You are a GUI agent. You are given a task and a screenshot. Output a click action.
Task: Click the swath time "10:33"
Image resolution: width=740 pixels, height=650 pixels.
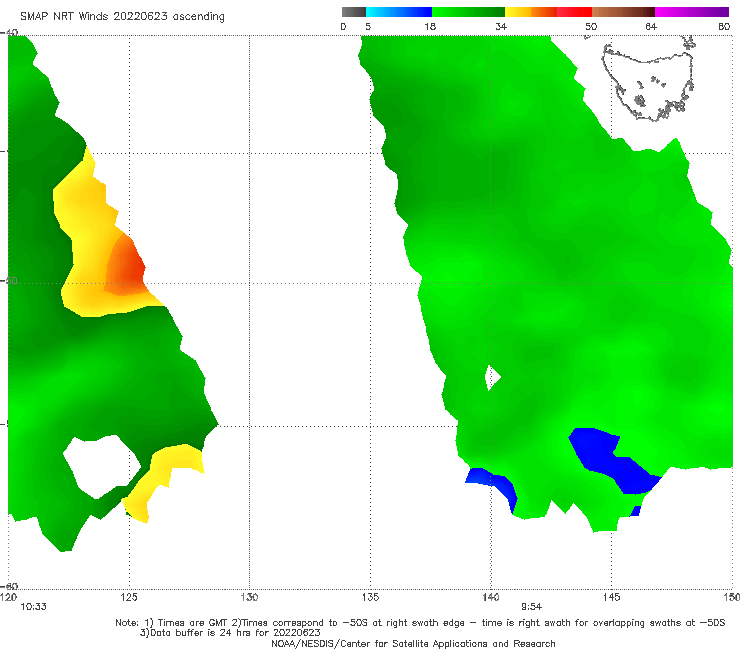click(x=34, y=607)
